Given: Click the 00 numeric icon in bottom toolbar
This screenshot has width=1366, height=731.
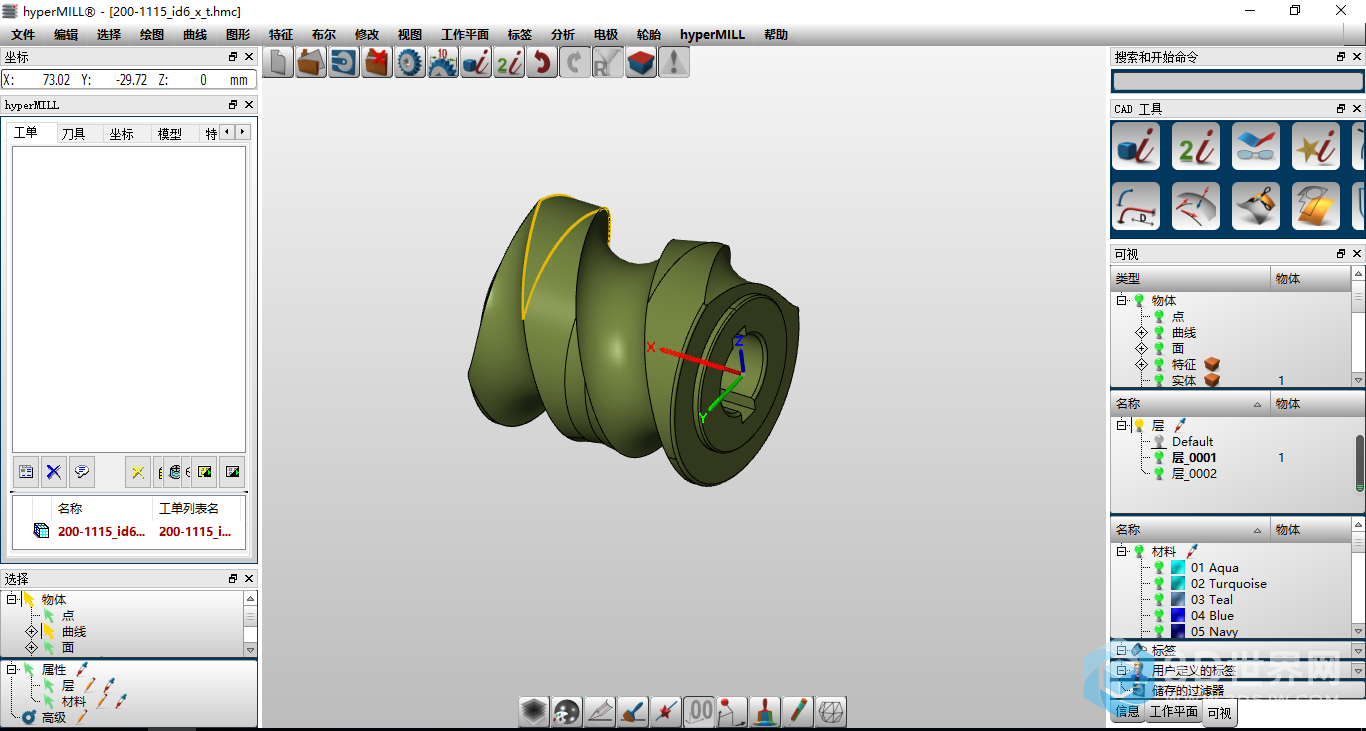Looking at the screenshot, I should click(x=699, y=711).
